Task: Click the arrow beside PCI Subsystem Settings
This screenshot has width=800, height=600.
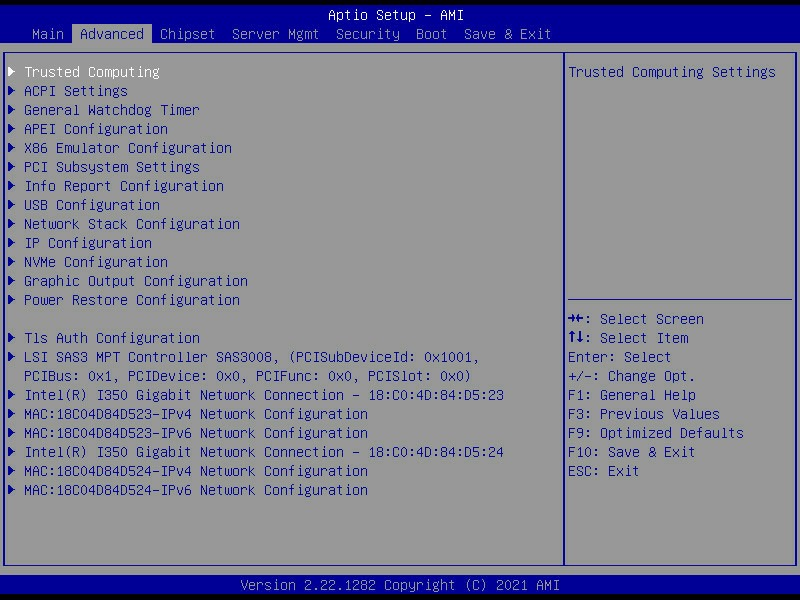Action: pos(12,167)
